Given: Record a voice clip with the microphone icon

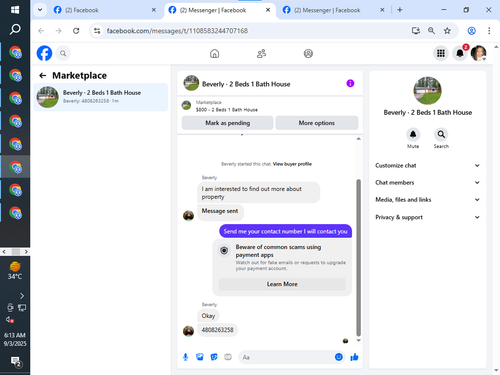Looking at the screenshot, I should coord(186,357).
